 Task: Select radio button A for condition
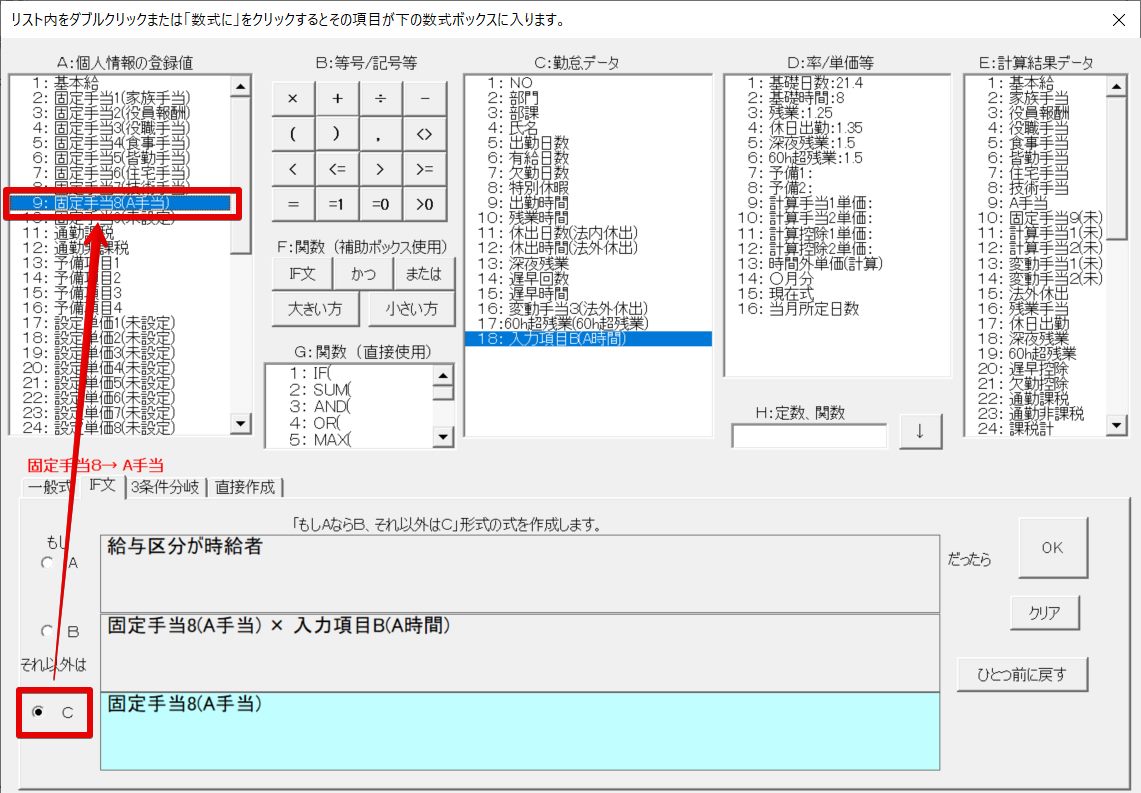point(47,563)
